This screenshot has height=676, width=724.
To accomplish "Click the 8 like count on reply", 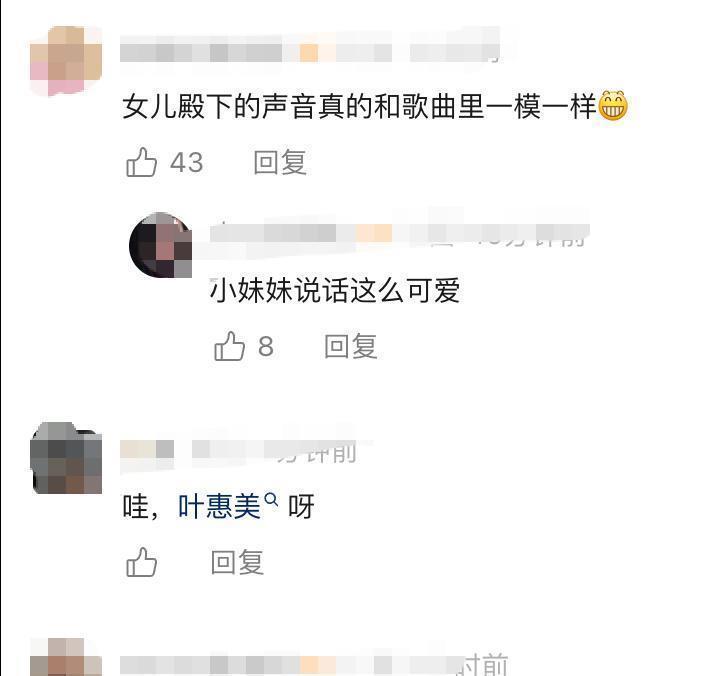I will tap(266, 346).
